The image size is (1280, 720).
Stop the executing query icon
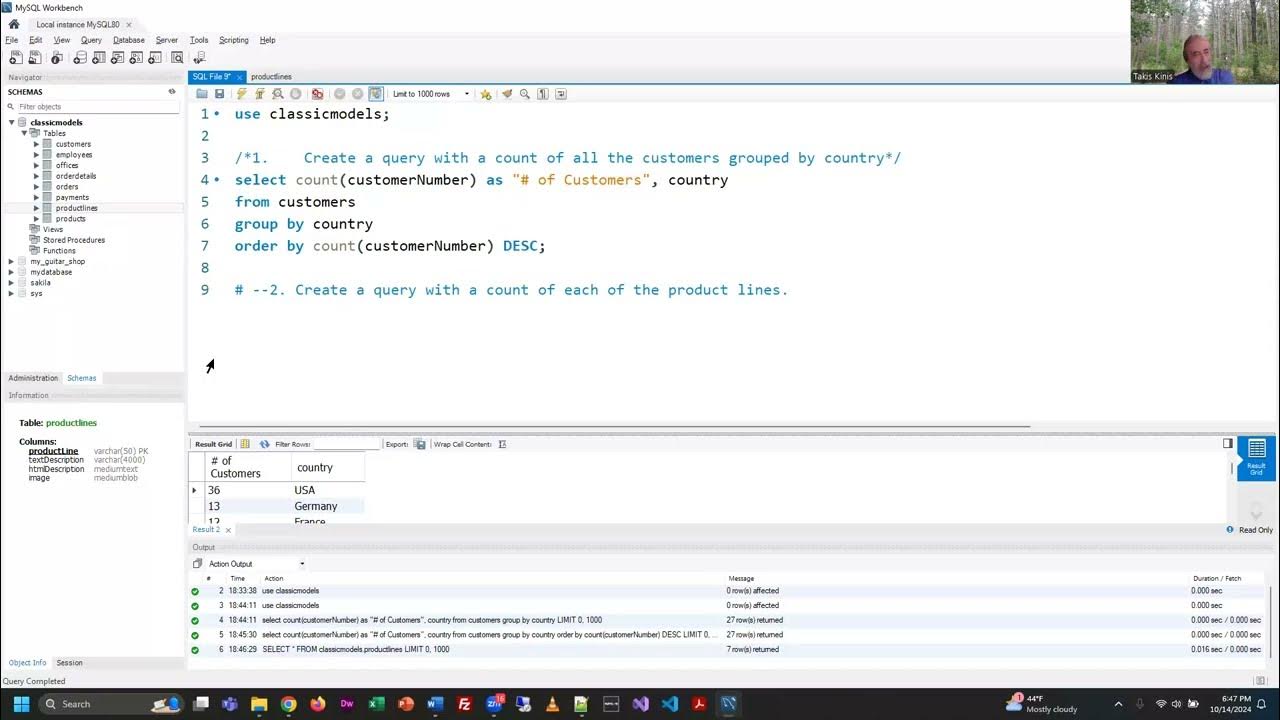click(x=295, y=94)
